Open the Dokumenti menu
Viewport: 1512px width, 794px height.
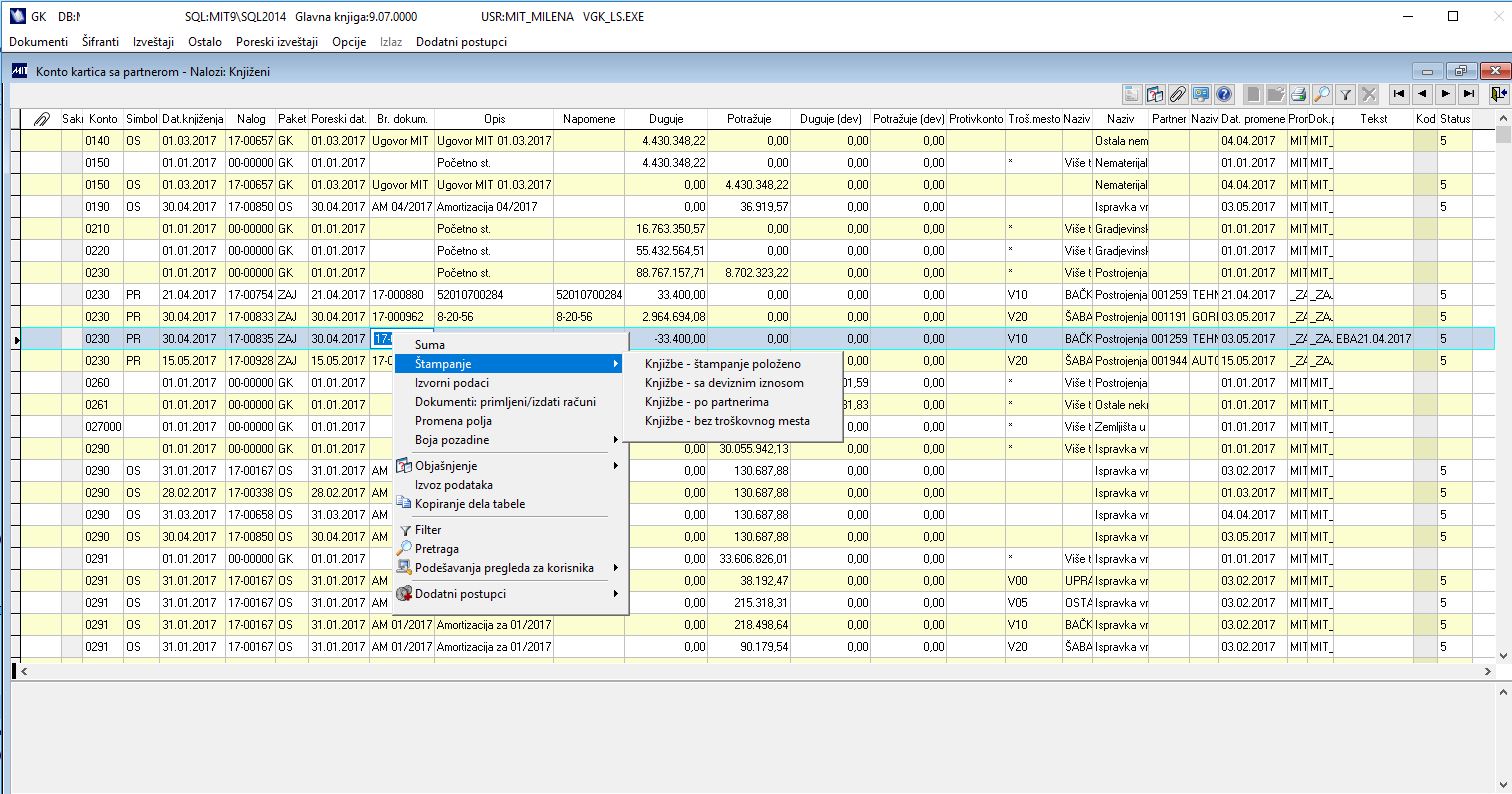point(38,42)
